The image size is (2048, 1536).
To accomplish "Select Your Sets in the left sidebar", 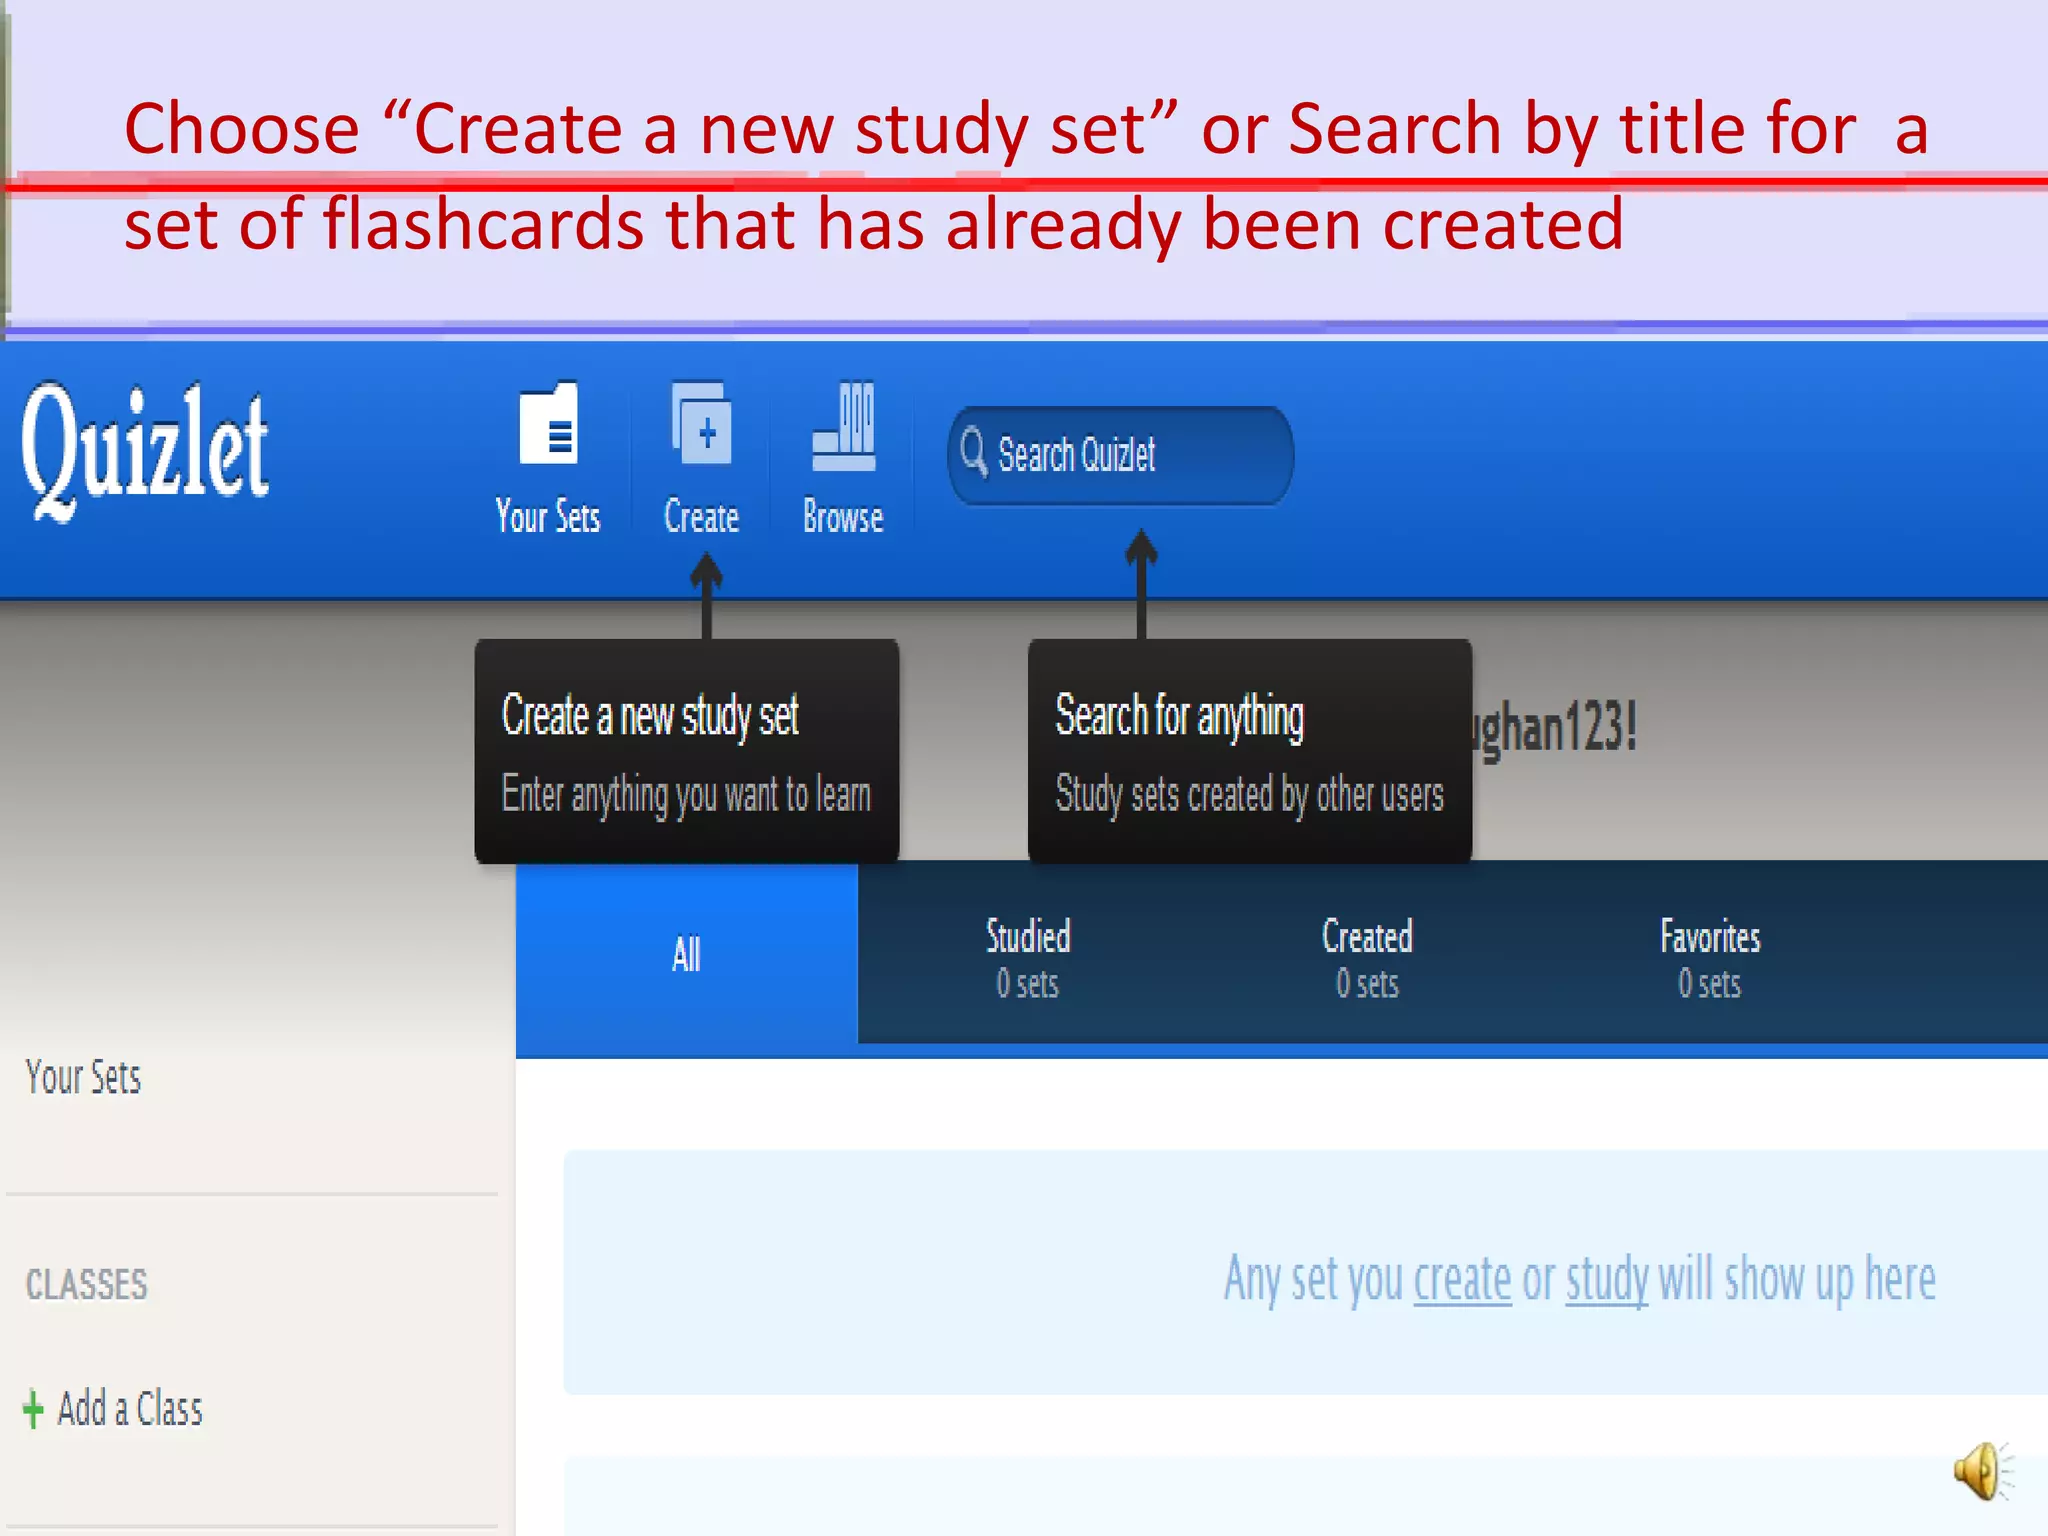I will (83, 1077).
